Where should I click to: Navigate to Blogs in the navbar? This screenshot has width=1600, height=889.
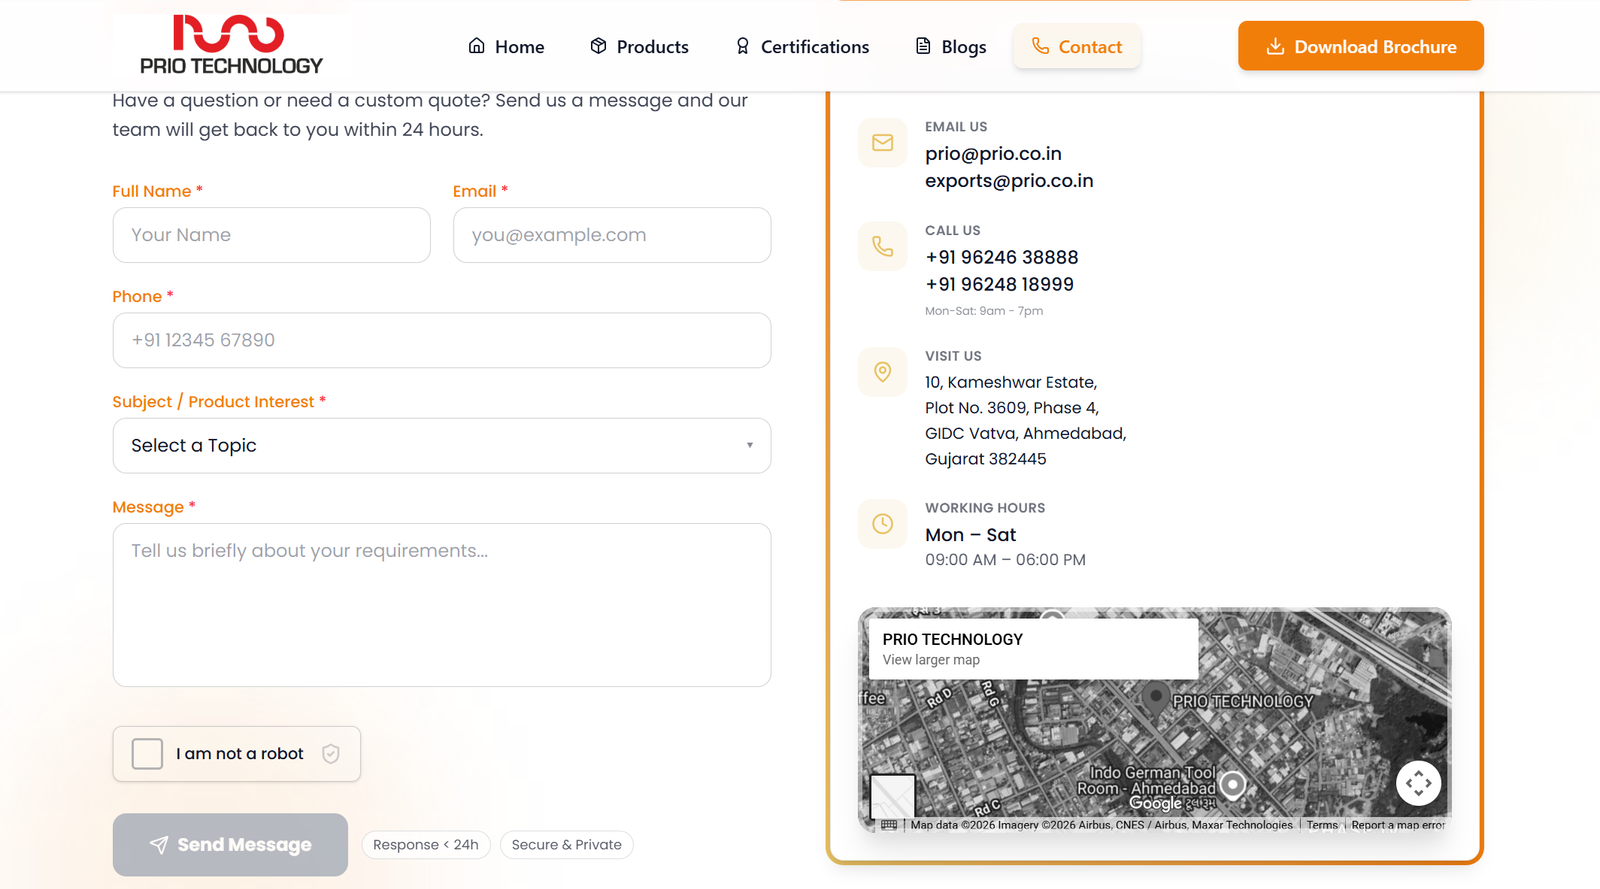[x=951, y=47]
